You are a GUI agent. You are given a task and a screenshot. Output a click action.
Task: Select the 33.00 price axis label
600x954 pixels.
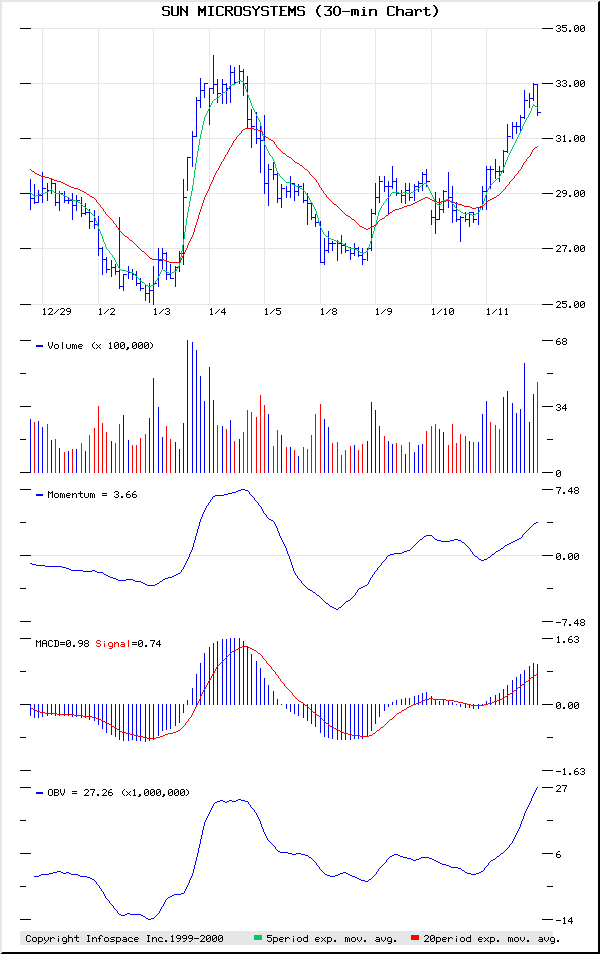[x=570, y=83]
